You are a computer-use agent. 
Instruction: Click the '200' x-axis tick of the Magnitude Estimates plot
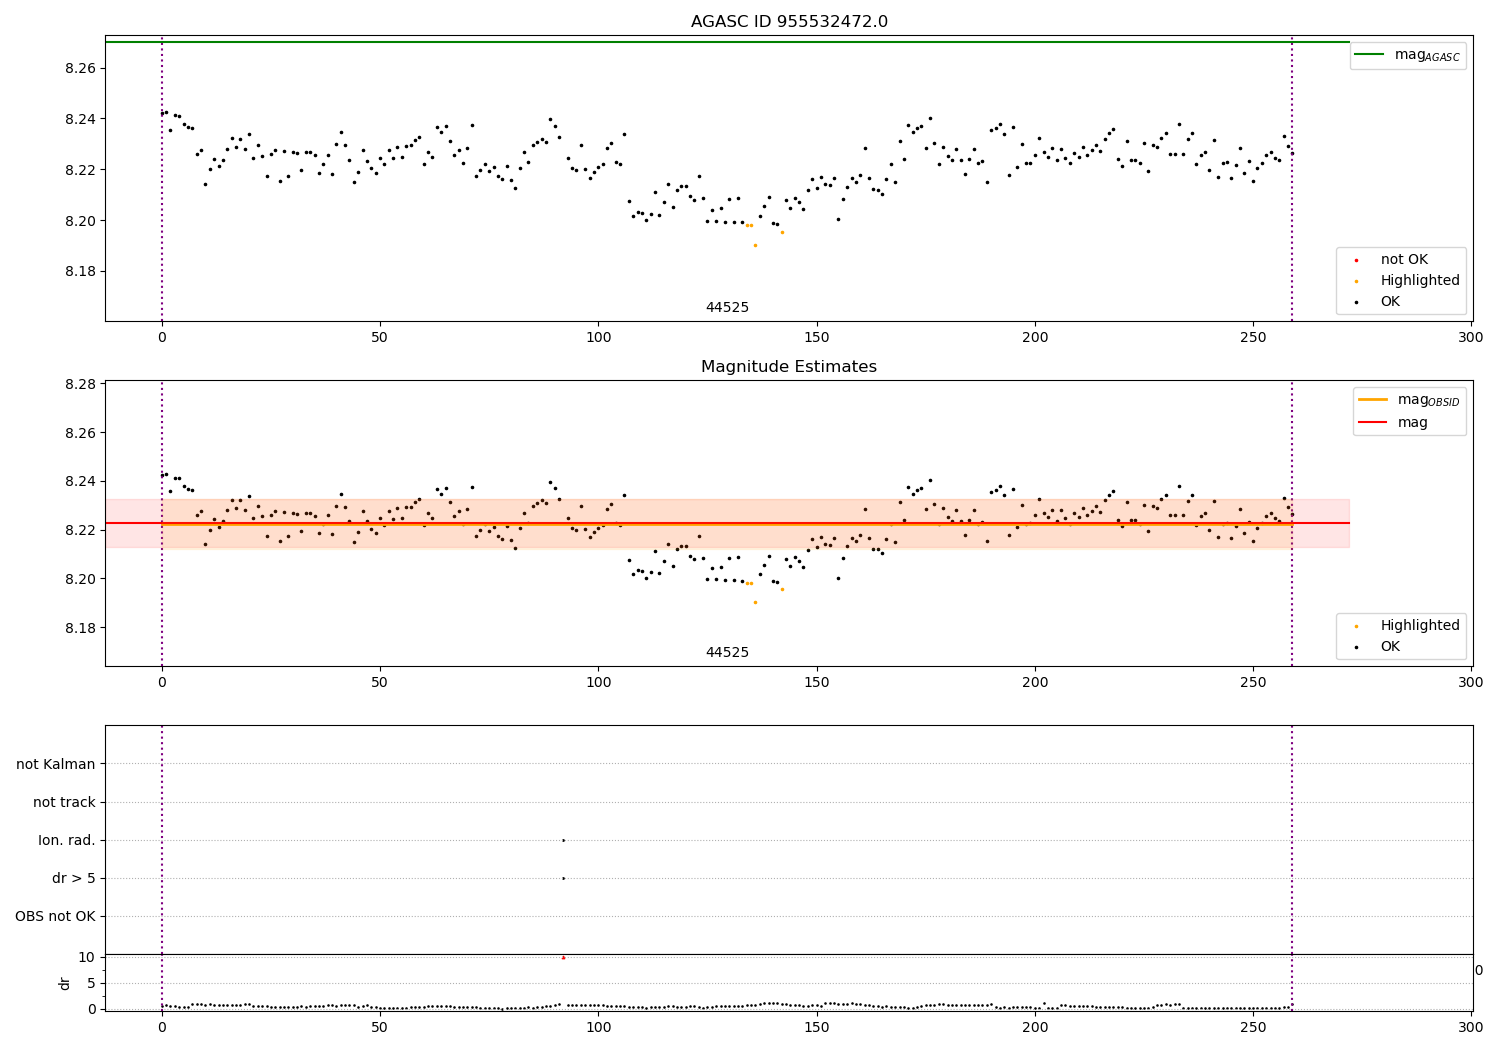coord(1035,683)
